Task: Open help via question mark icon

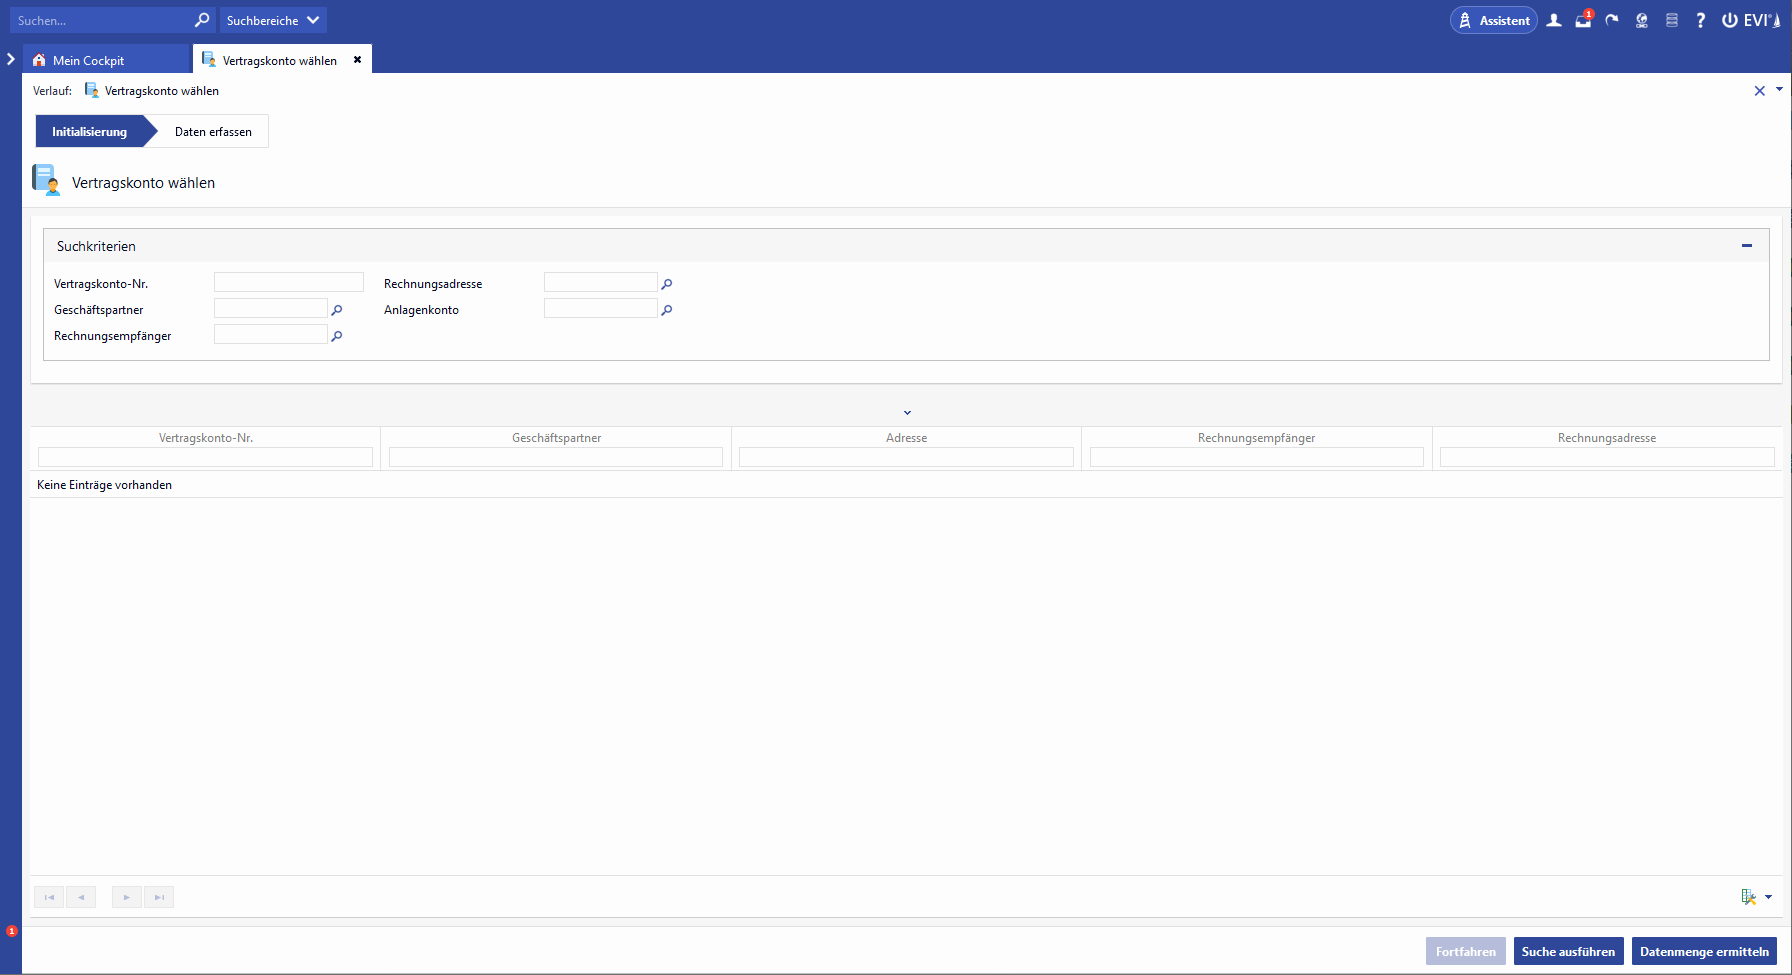Action: tap(1700, 20)
